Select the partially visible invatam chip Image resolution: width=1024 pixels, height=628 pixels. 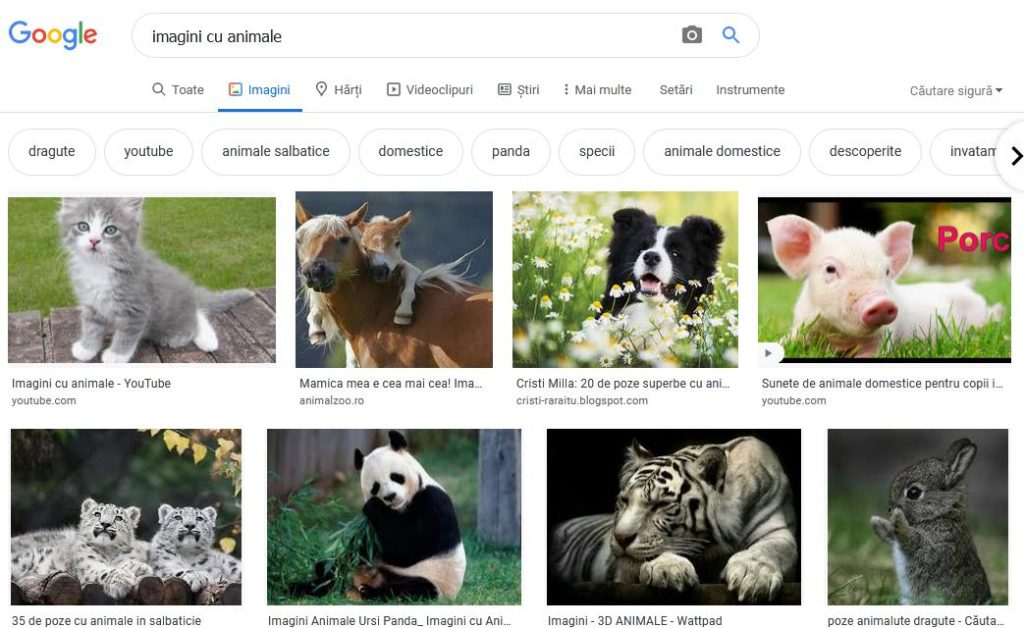pyautogui.click(x=965, y=151)
